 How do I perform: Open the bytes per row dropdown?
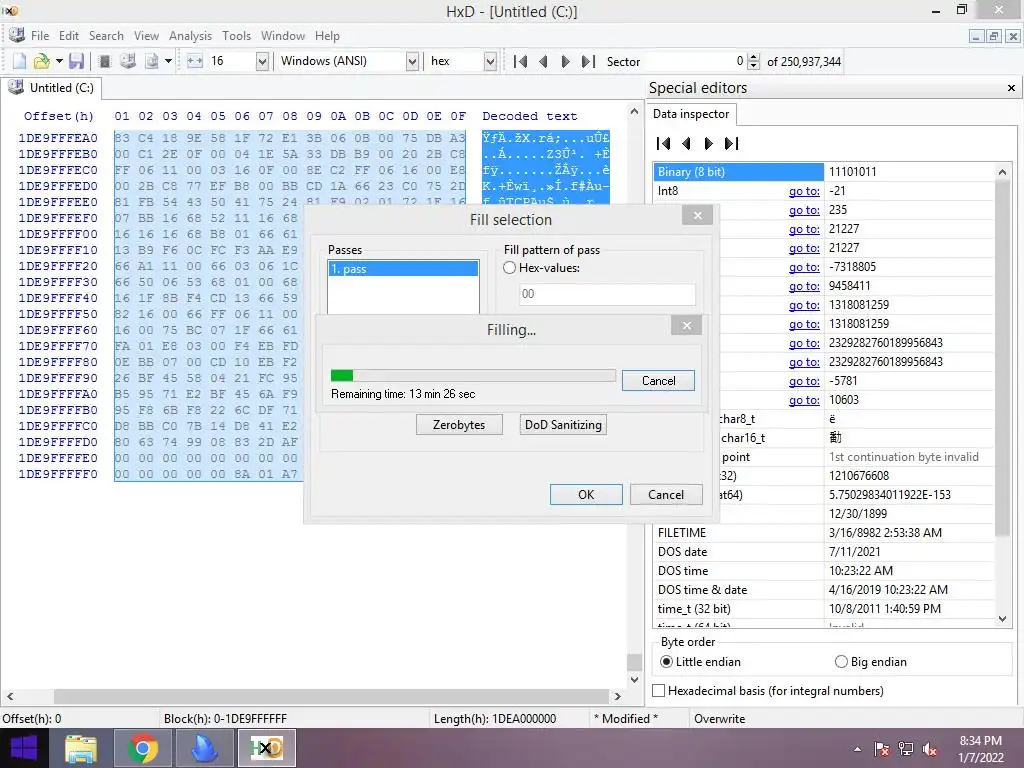[x=262, y=61]
